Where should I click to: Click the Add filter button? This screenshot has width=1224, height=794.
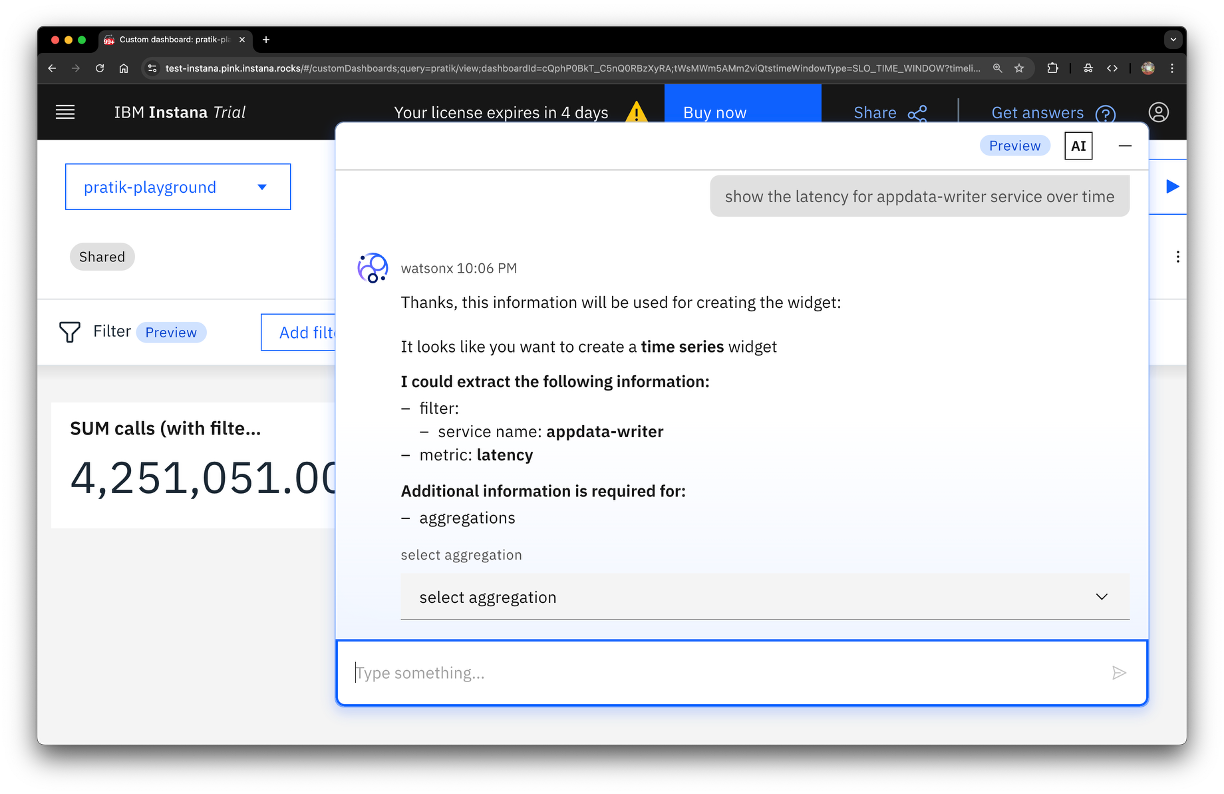click(x=298, y=332)
